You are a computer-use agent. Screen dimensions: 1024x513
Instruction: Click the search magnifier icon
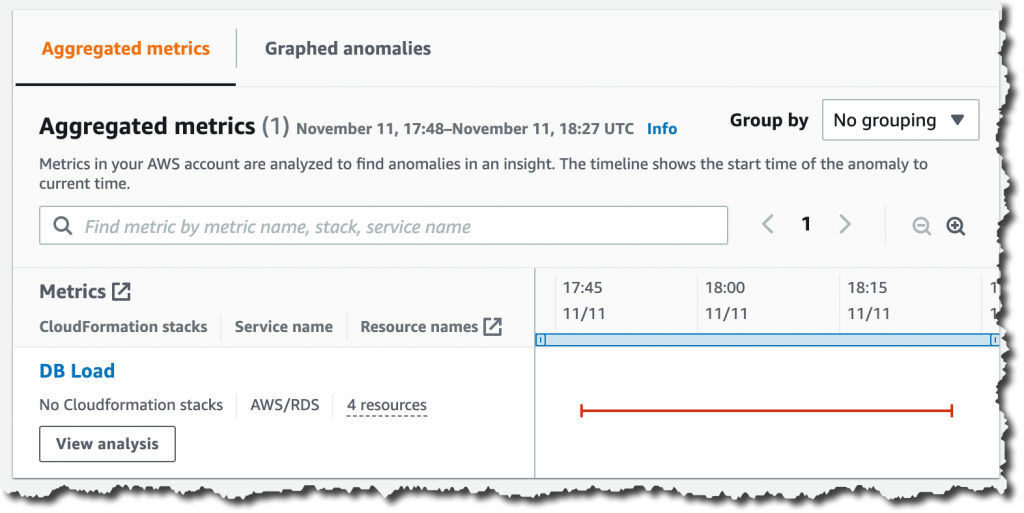click(x=63, y=227)
